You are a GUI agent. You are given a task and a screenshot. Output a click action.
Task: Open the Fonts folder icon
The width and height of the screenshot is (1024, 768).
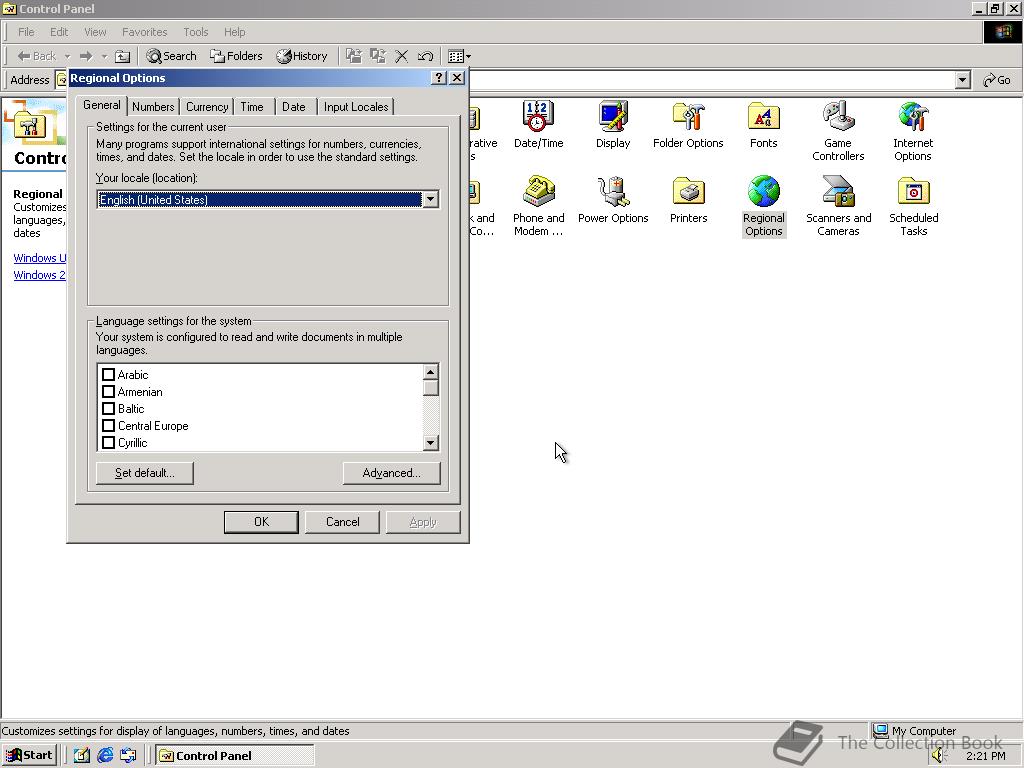[x=763, y=124]
